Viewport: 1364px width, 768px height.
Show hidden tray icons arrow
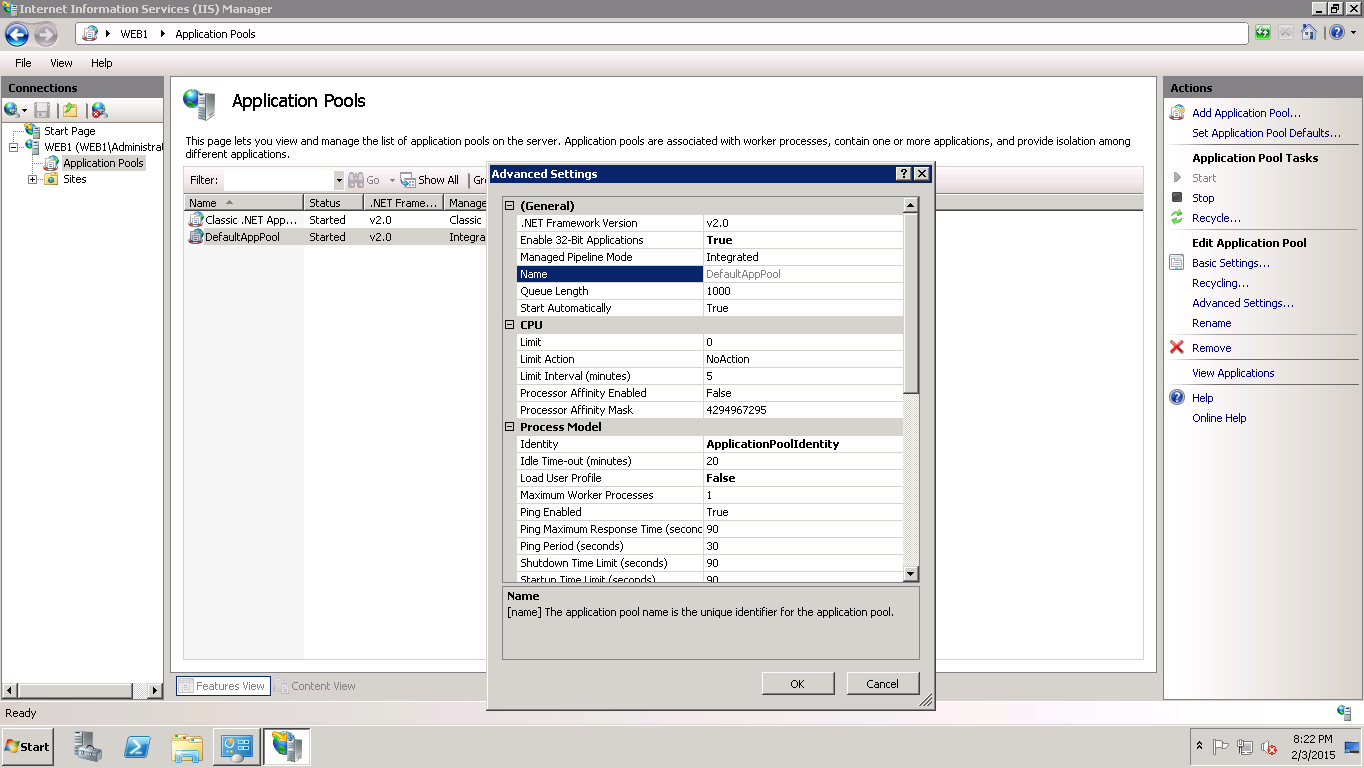1199,746
